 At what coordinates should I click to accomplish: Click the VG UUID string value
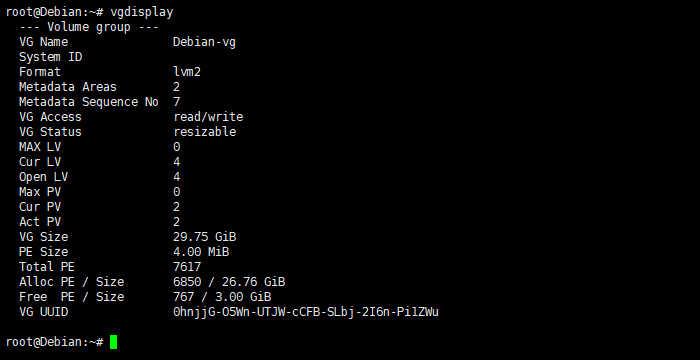tap(306, 312)
